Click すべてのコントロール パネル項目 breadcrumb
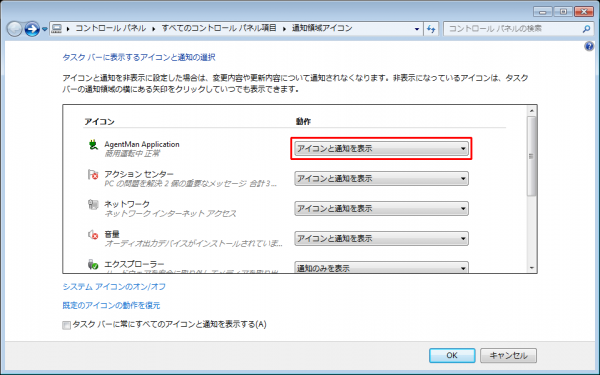 pyautogui.click(x=218, y=28)
